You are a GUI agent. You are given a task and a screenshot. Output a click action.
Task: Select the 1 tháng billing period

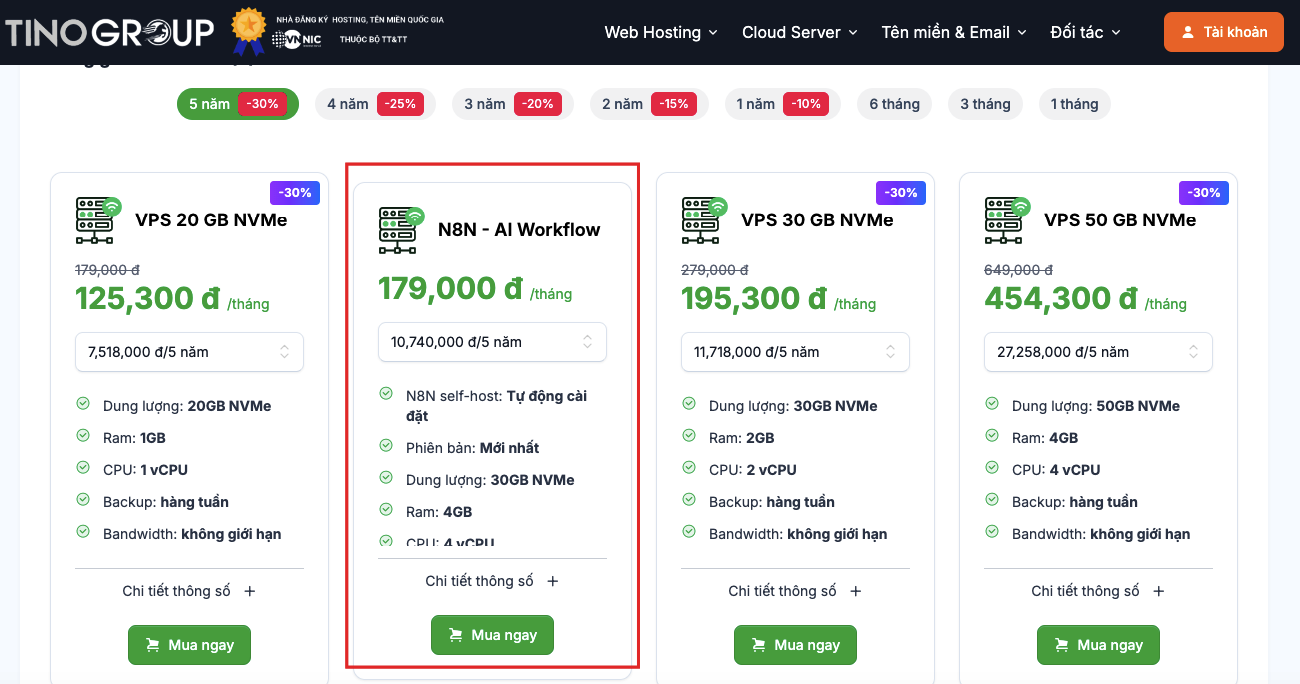(x=1074, y=104)
